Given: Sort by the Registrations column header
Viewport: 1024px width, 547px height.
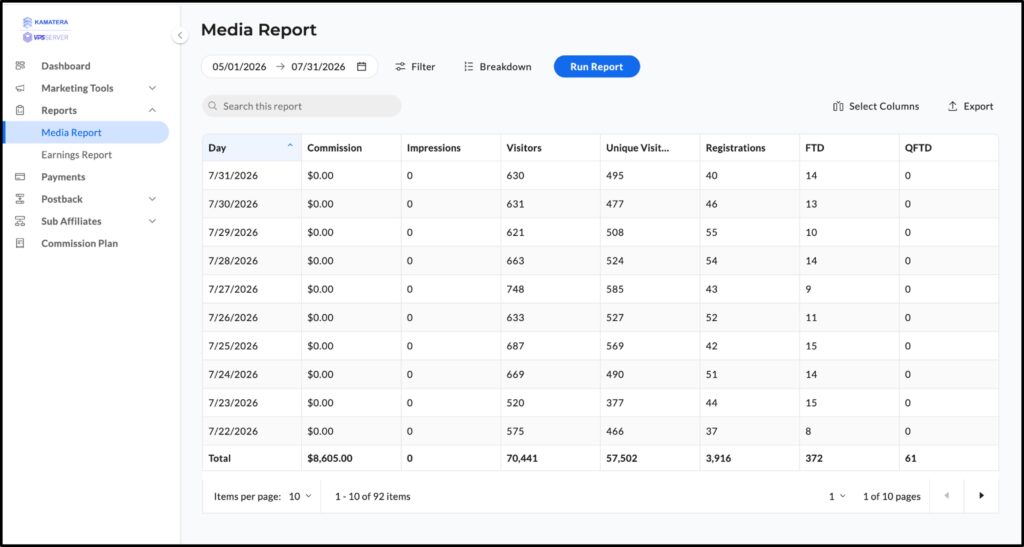Looking at the screenshot, I should [750, 148].
